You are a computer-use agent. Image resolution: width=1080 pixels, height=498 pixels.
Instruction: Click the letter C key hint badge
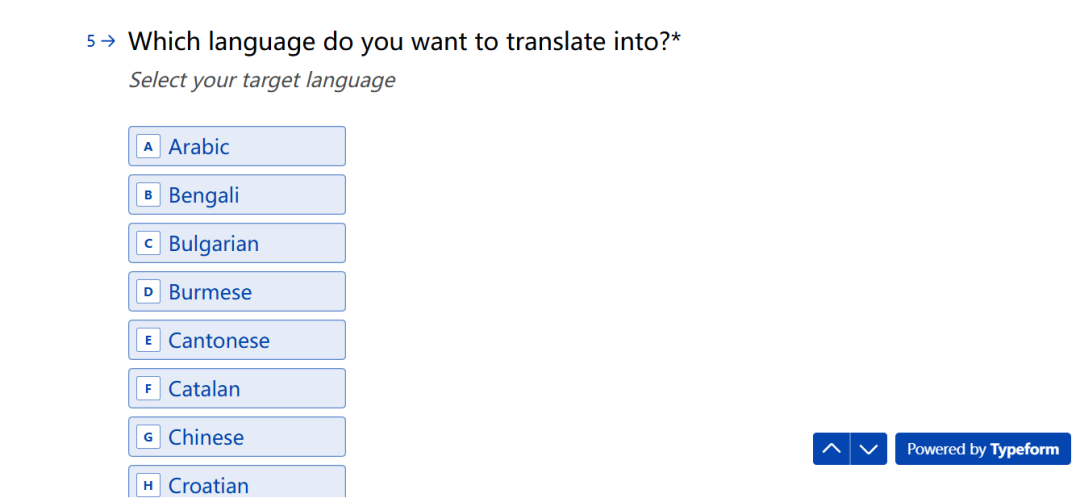coord(148,243)
